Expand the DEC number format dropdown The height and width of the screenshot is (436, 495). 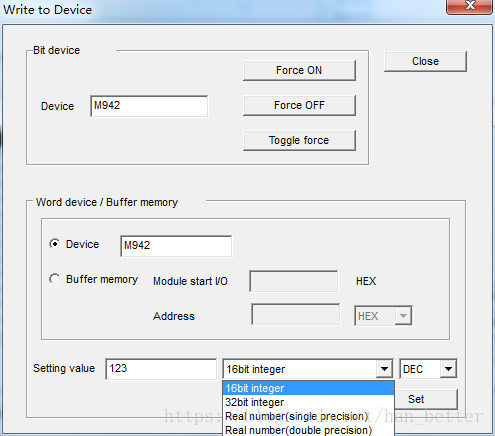pyautogui.click(x=448, y=369)
